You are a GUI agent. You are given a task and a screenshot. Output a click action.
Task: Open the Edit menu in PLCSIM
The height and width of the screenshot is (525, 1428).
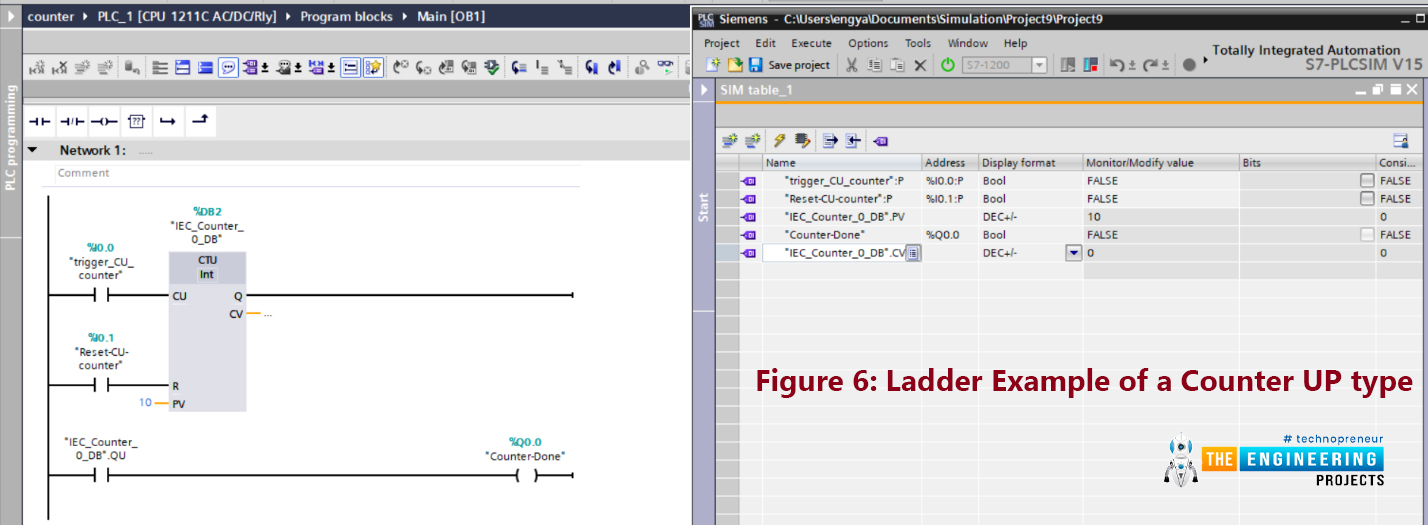[x=765, y=43]
